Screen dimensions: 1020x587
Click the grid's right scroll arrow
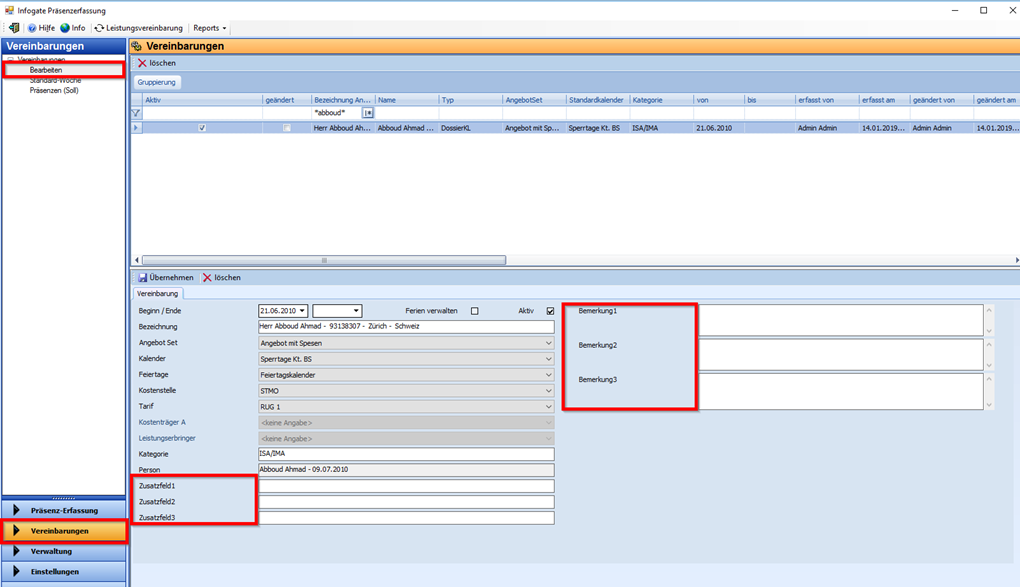click(1016, 260)
